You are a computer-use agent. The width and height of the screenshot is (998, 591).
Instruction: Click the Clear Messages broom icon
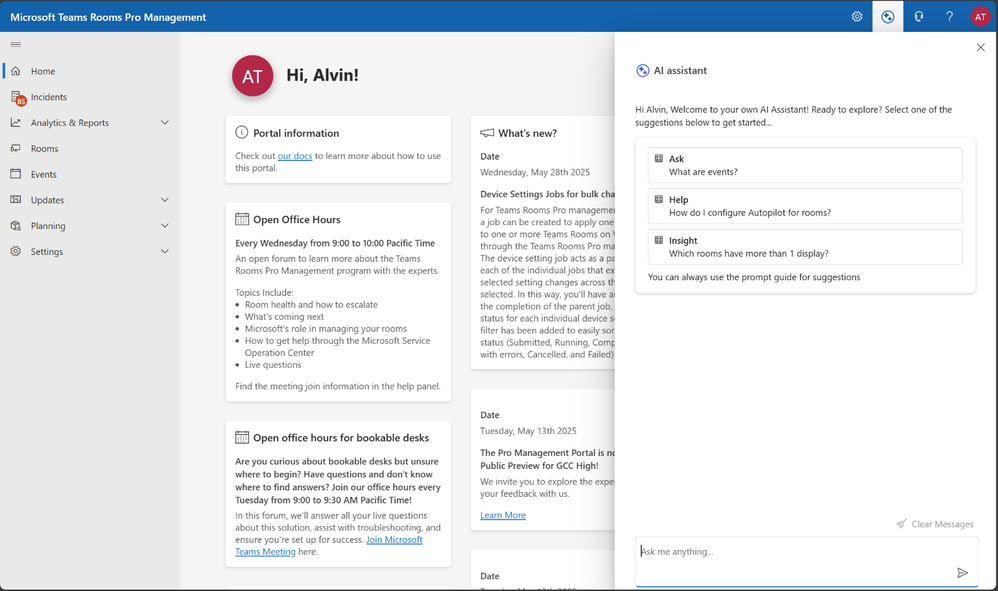[901, 524]
